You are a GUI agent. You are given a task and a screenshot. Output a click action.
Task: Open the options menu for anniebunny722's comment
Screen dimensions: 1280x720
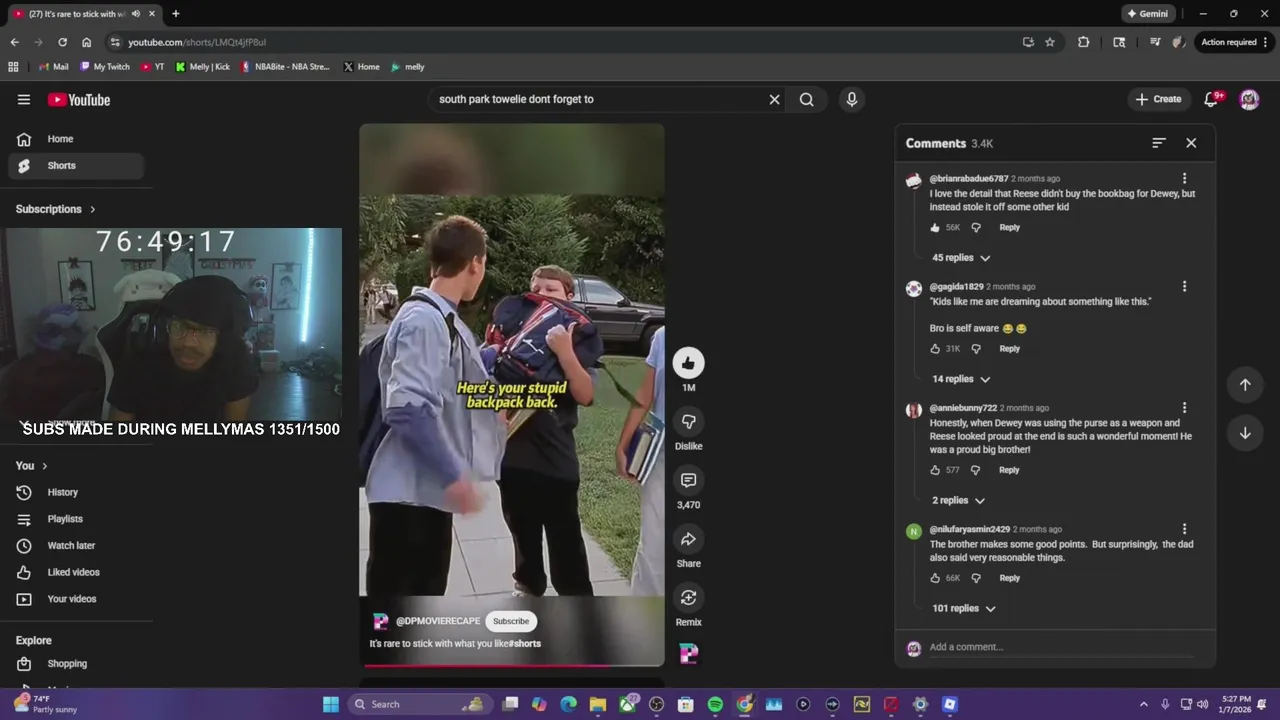pos(1184,408)
